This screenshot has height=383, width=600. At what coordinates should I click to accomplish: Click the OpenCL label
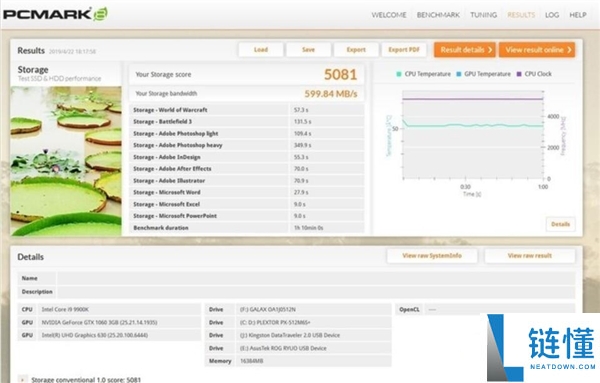pyautogui.click(x=409, y=309)
